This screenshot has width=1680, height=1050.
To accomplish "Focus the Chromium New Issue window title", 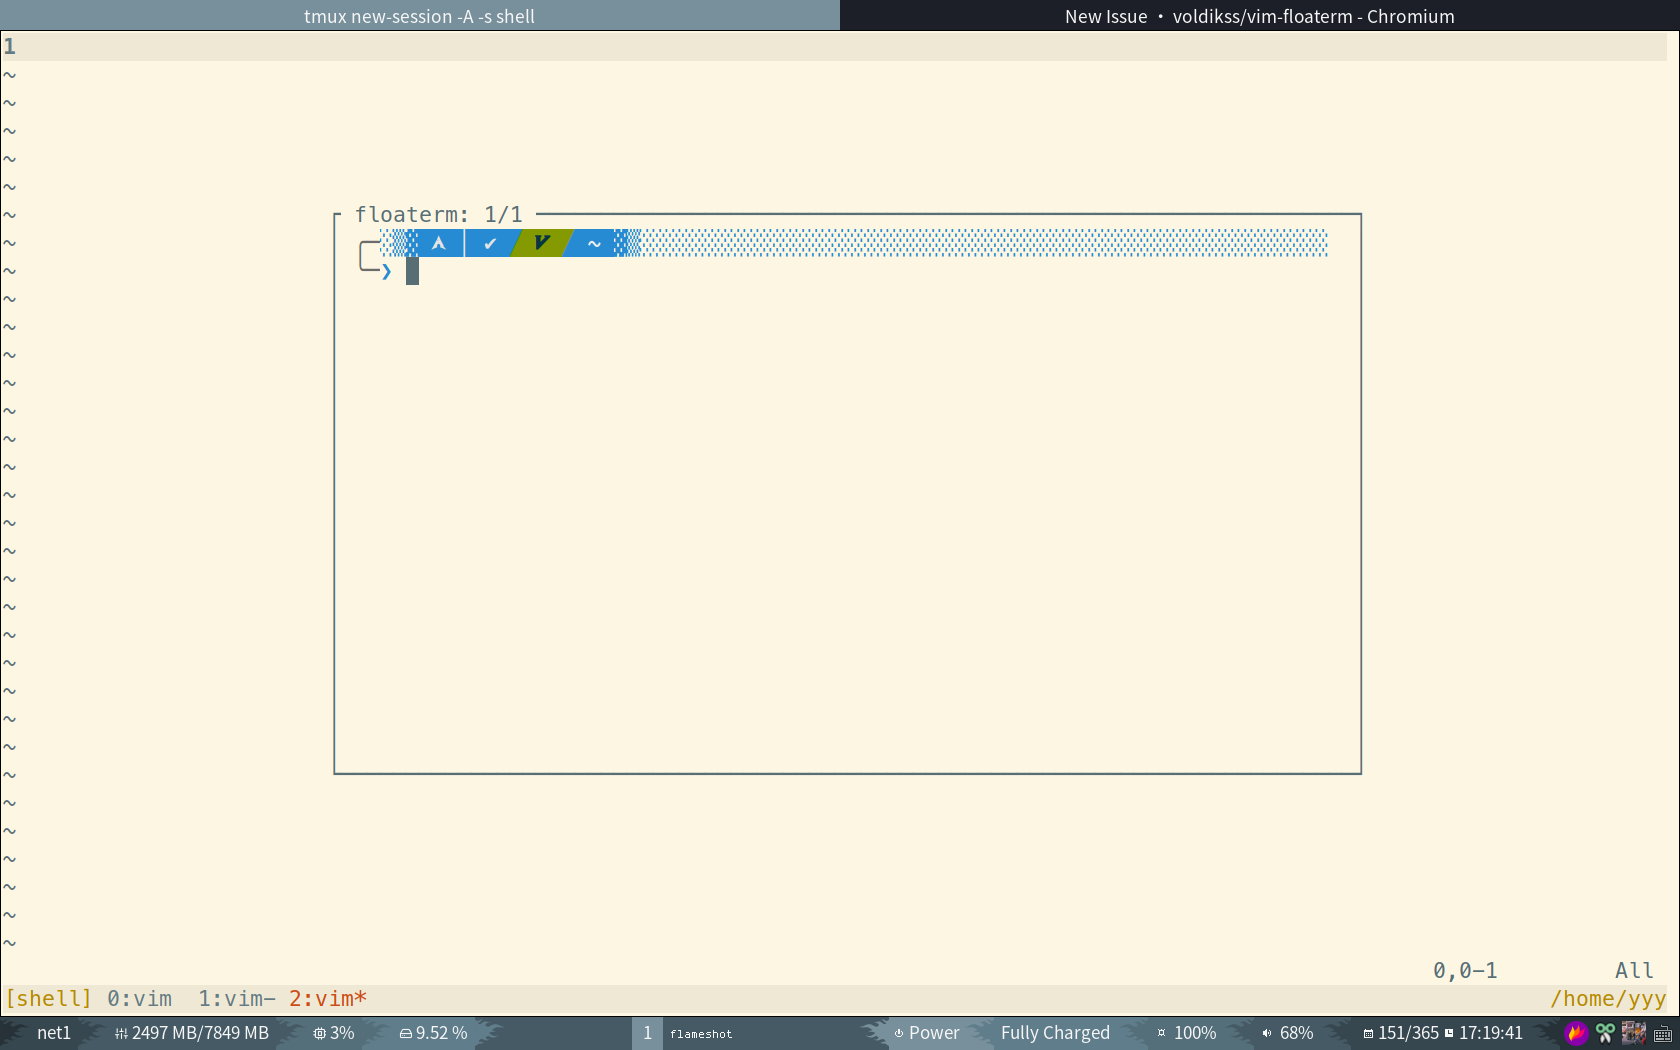I will tap(1260, 15).
